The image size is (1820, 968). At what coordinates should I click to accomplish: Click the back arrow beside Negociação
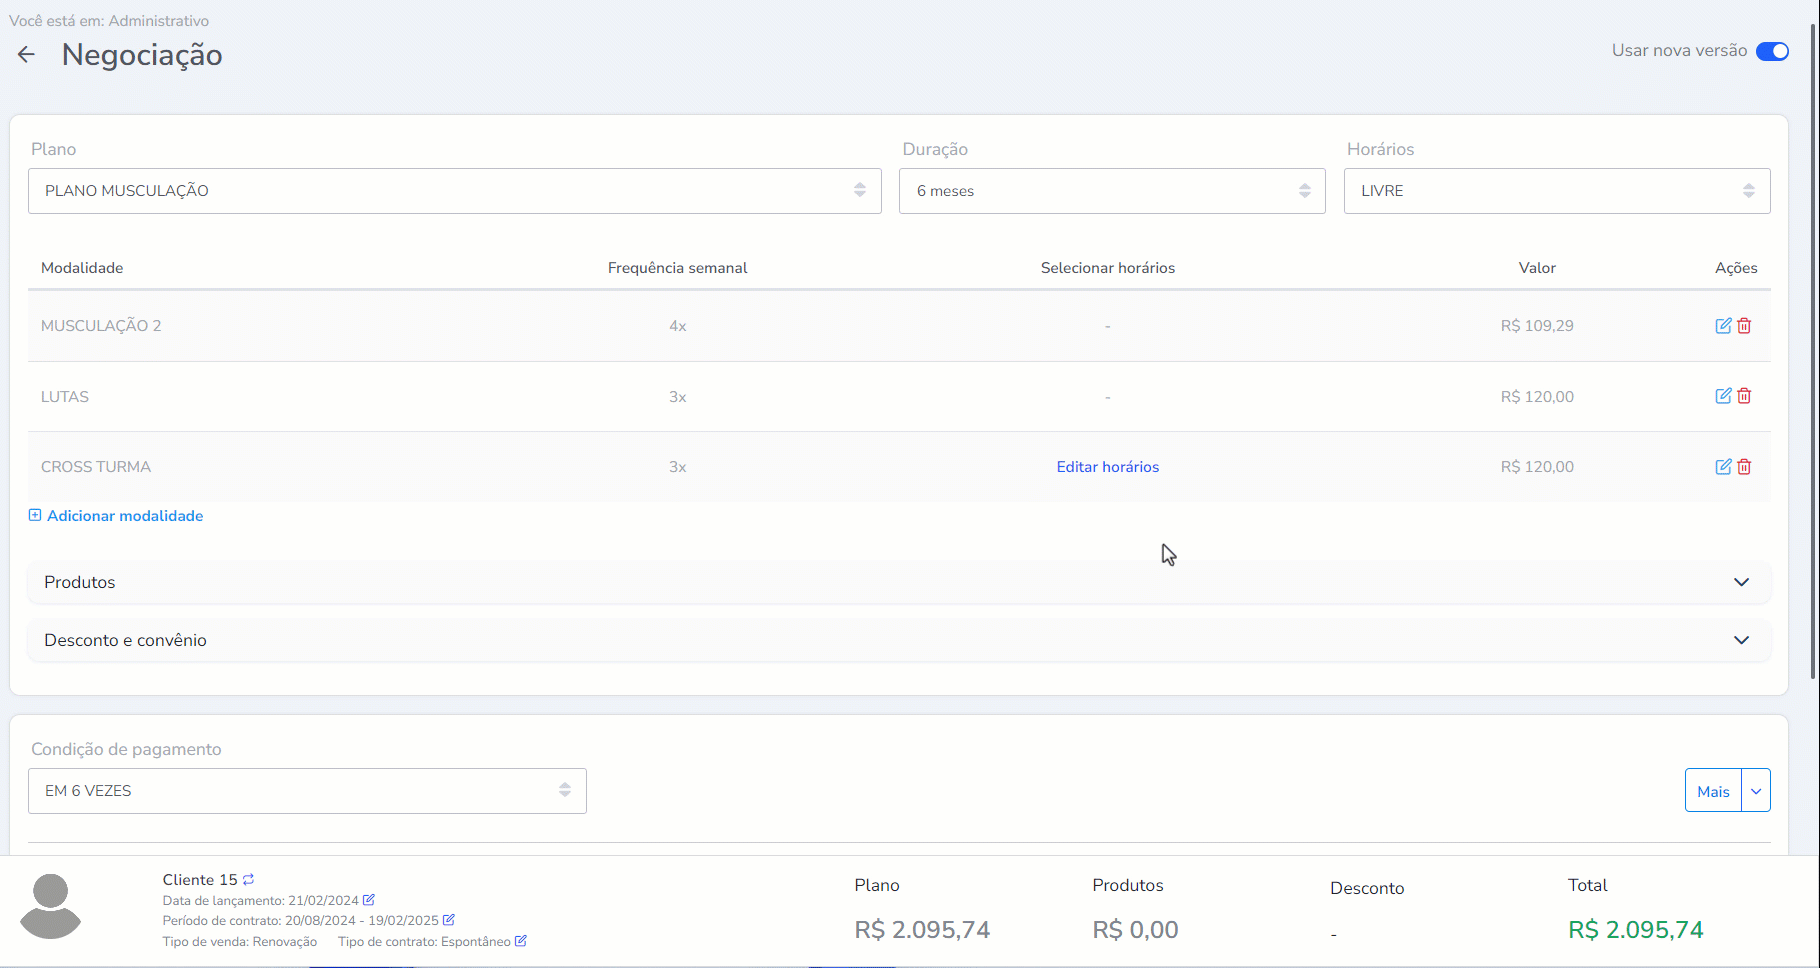[26, 55]
